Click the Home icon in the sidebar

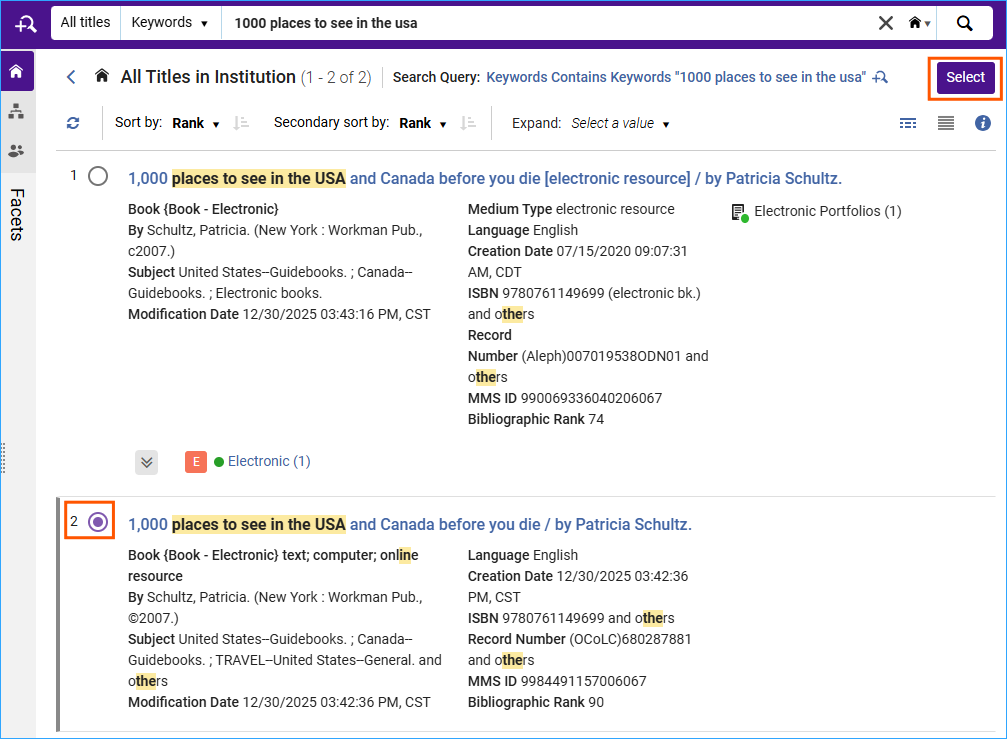coord(16,71)
